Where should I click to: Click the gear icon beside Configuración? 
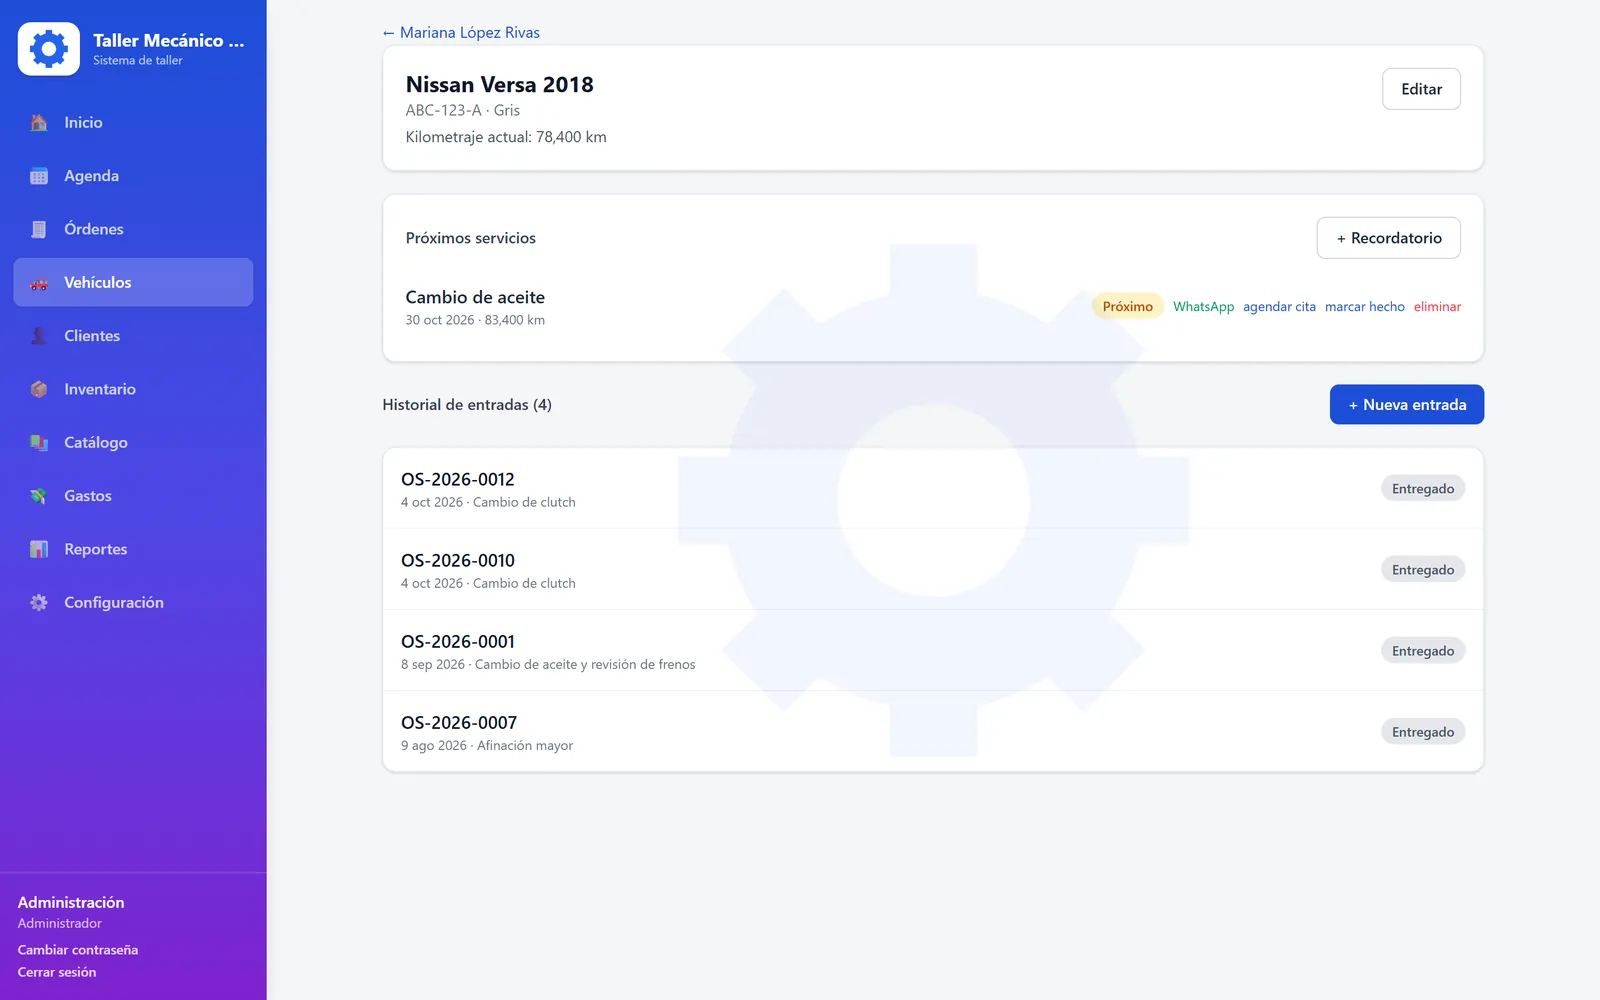click(39, 603)
